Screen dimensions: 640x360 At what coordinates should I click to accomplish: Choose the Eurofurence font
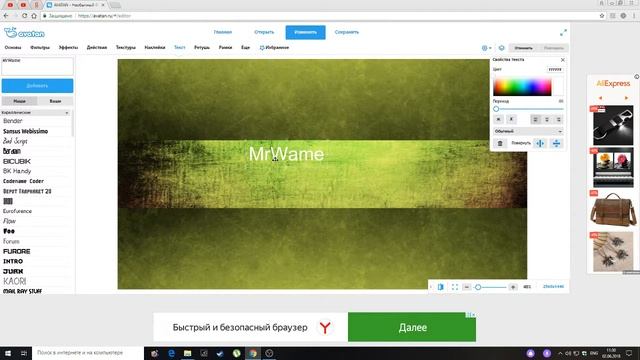(17, 211)
